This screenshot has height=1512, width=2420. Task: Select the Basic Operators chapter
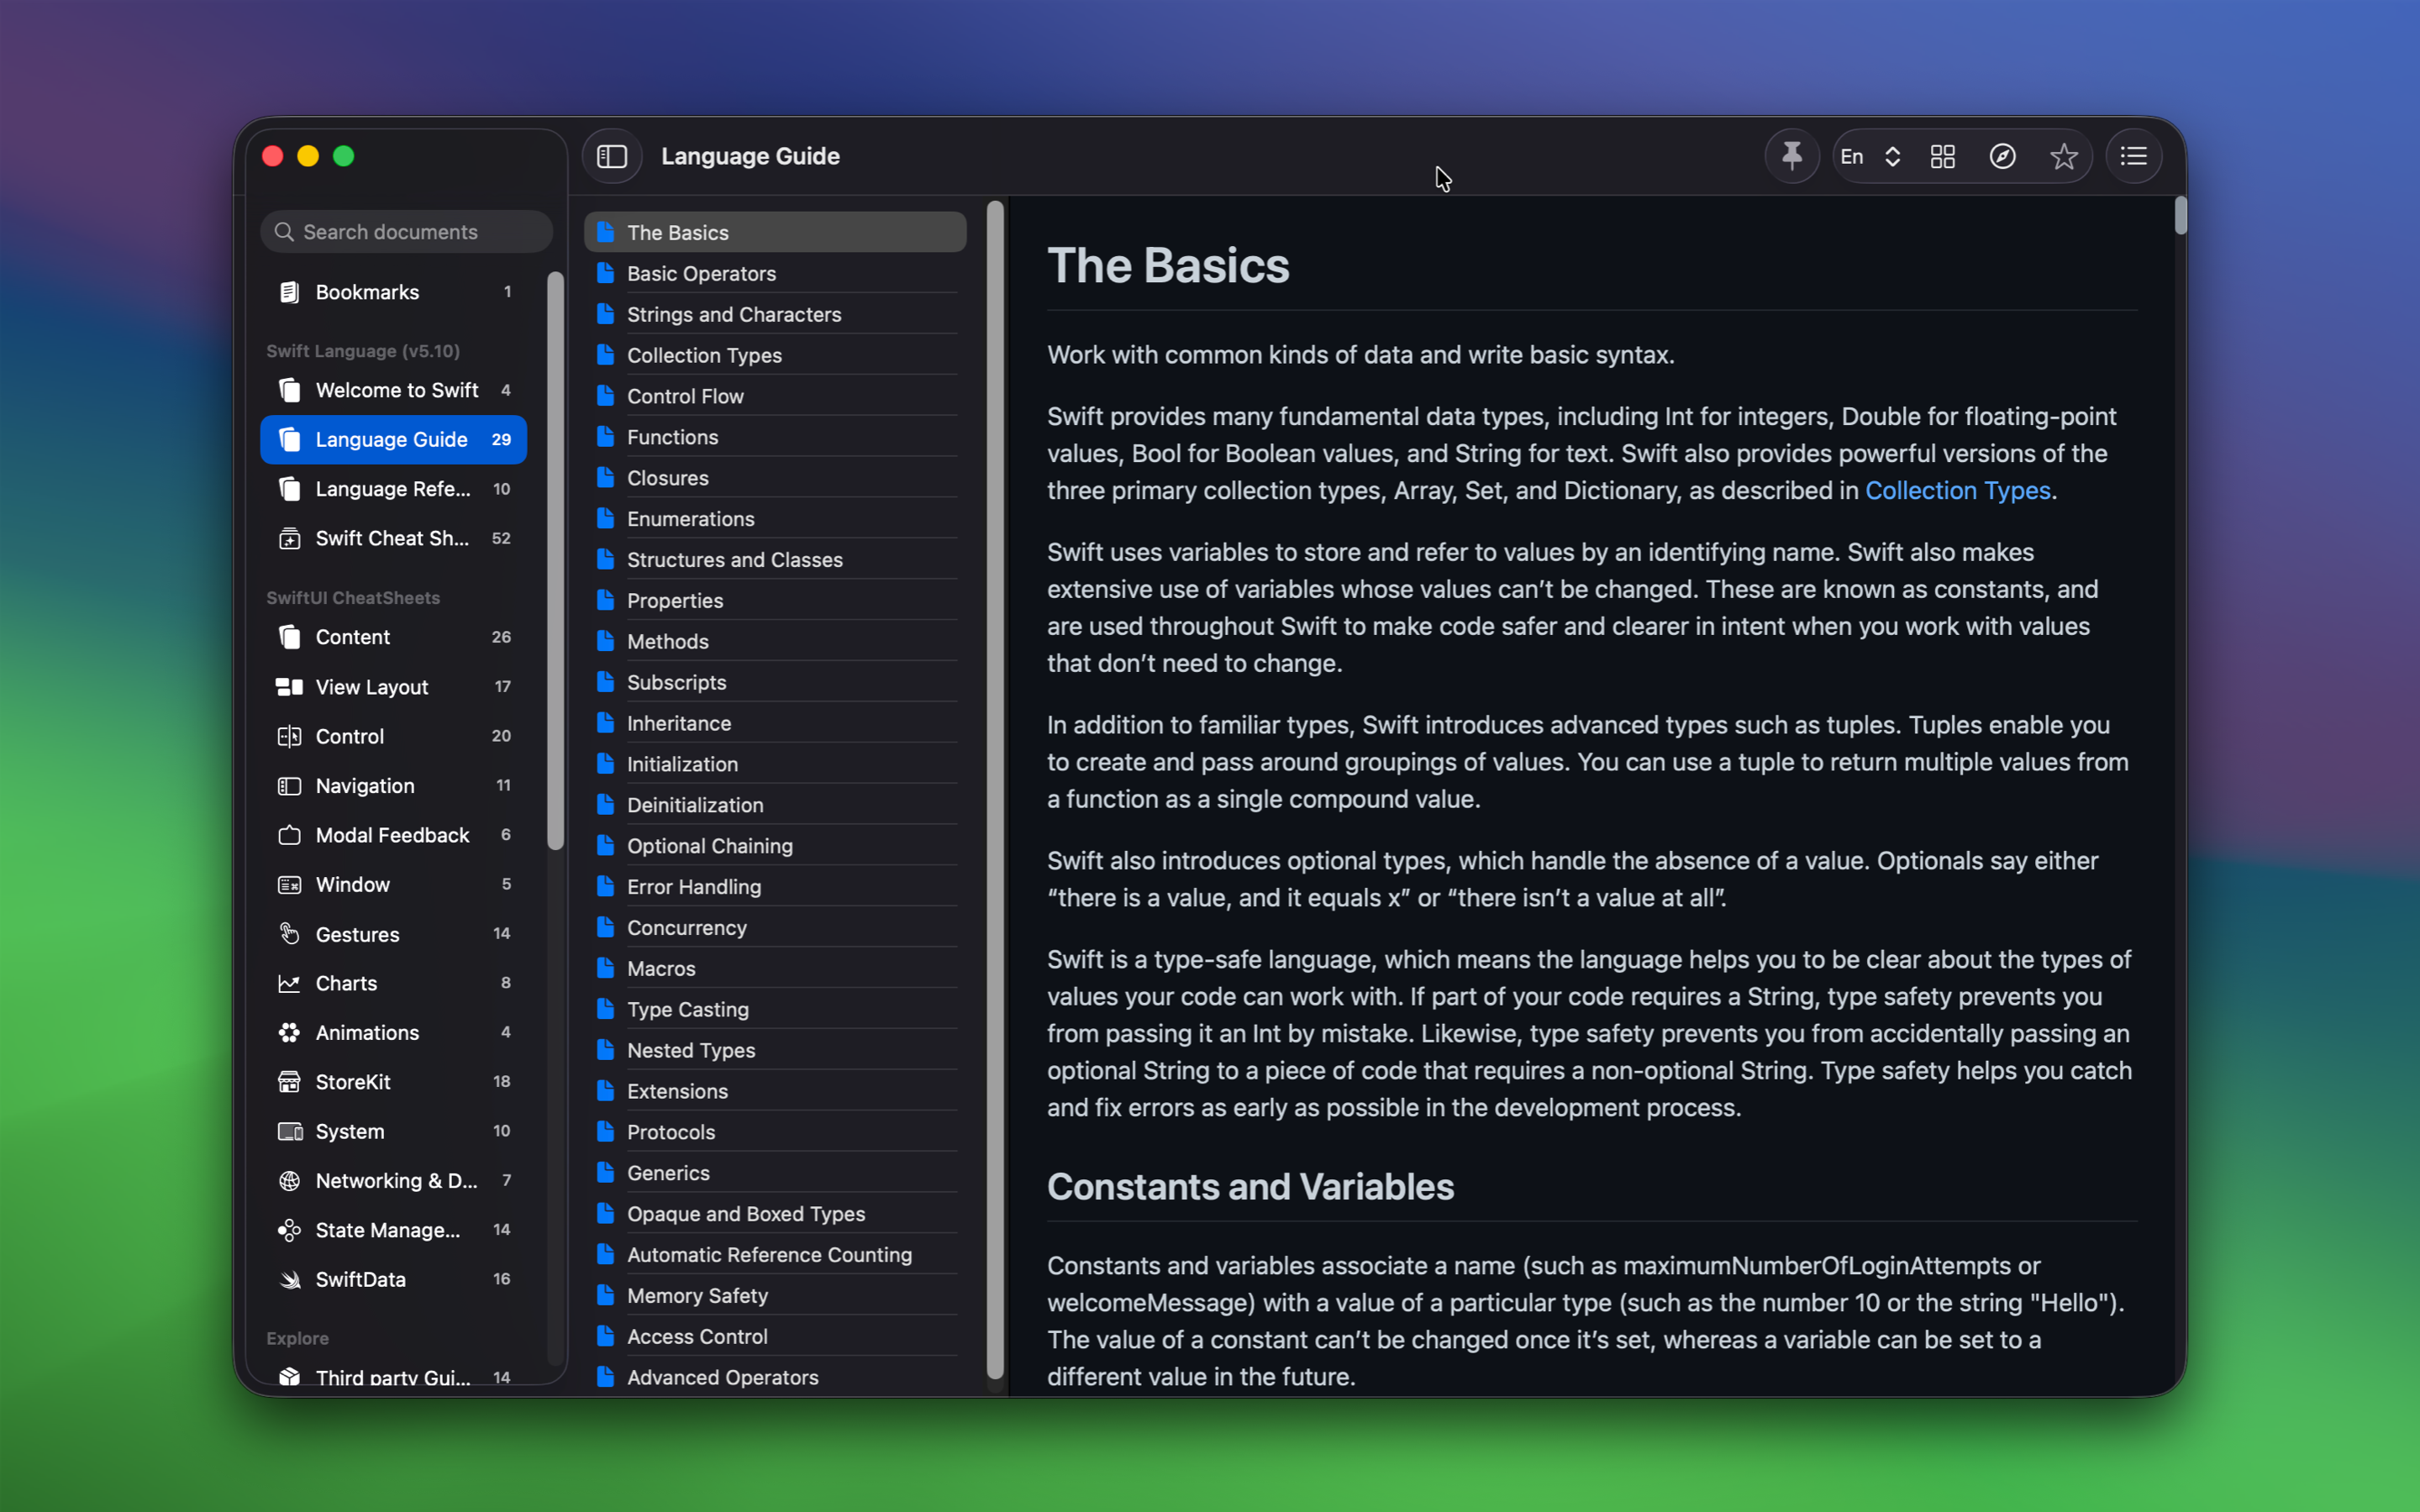click(x=700, y=273)
